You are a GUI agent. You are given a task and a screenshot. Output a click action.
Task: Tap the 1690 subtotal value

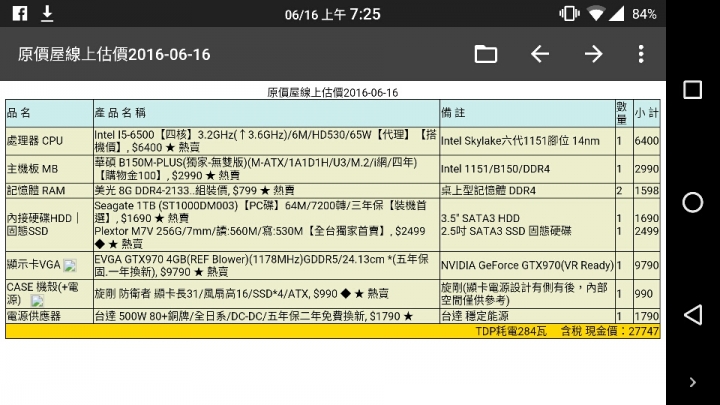click(647, 218)
